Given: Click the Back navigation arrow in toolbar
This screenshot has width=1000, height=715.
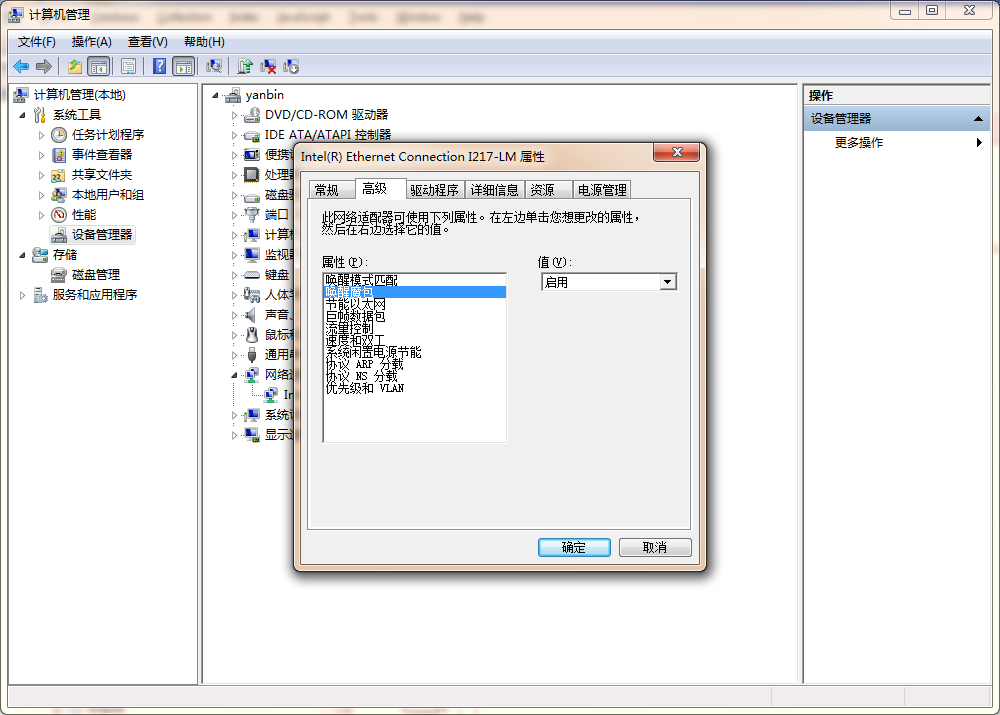Looking at the screenshot, I should pyautogui.click(x=20, y=66).
